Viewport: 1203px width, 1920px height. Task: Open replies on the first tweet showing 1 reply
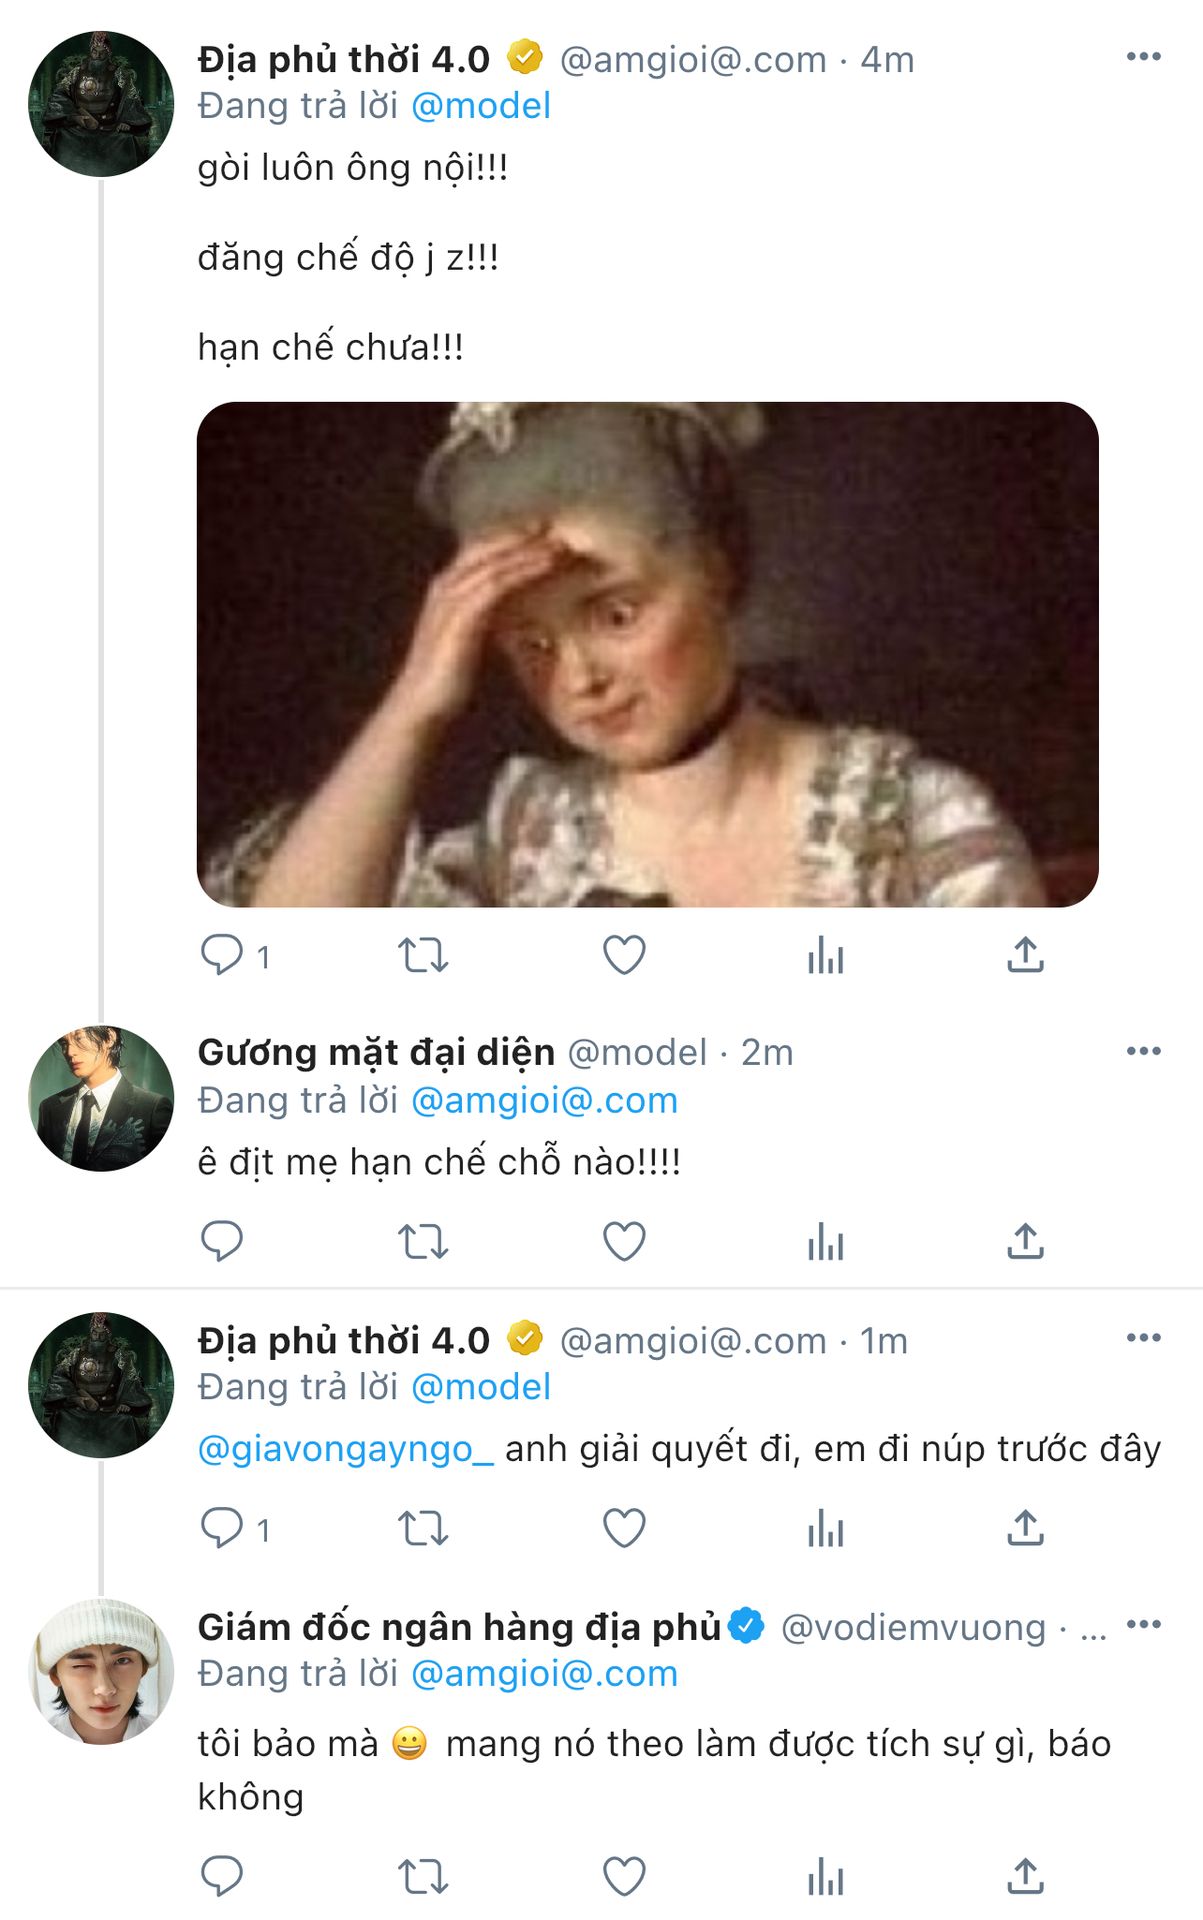[235, 955]
